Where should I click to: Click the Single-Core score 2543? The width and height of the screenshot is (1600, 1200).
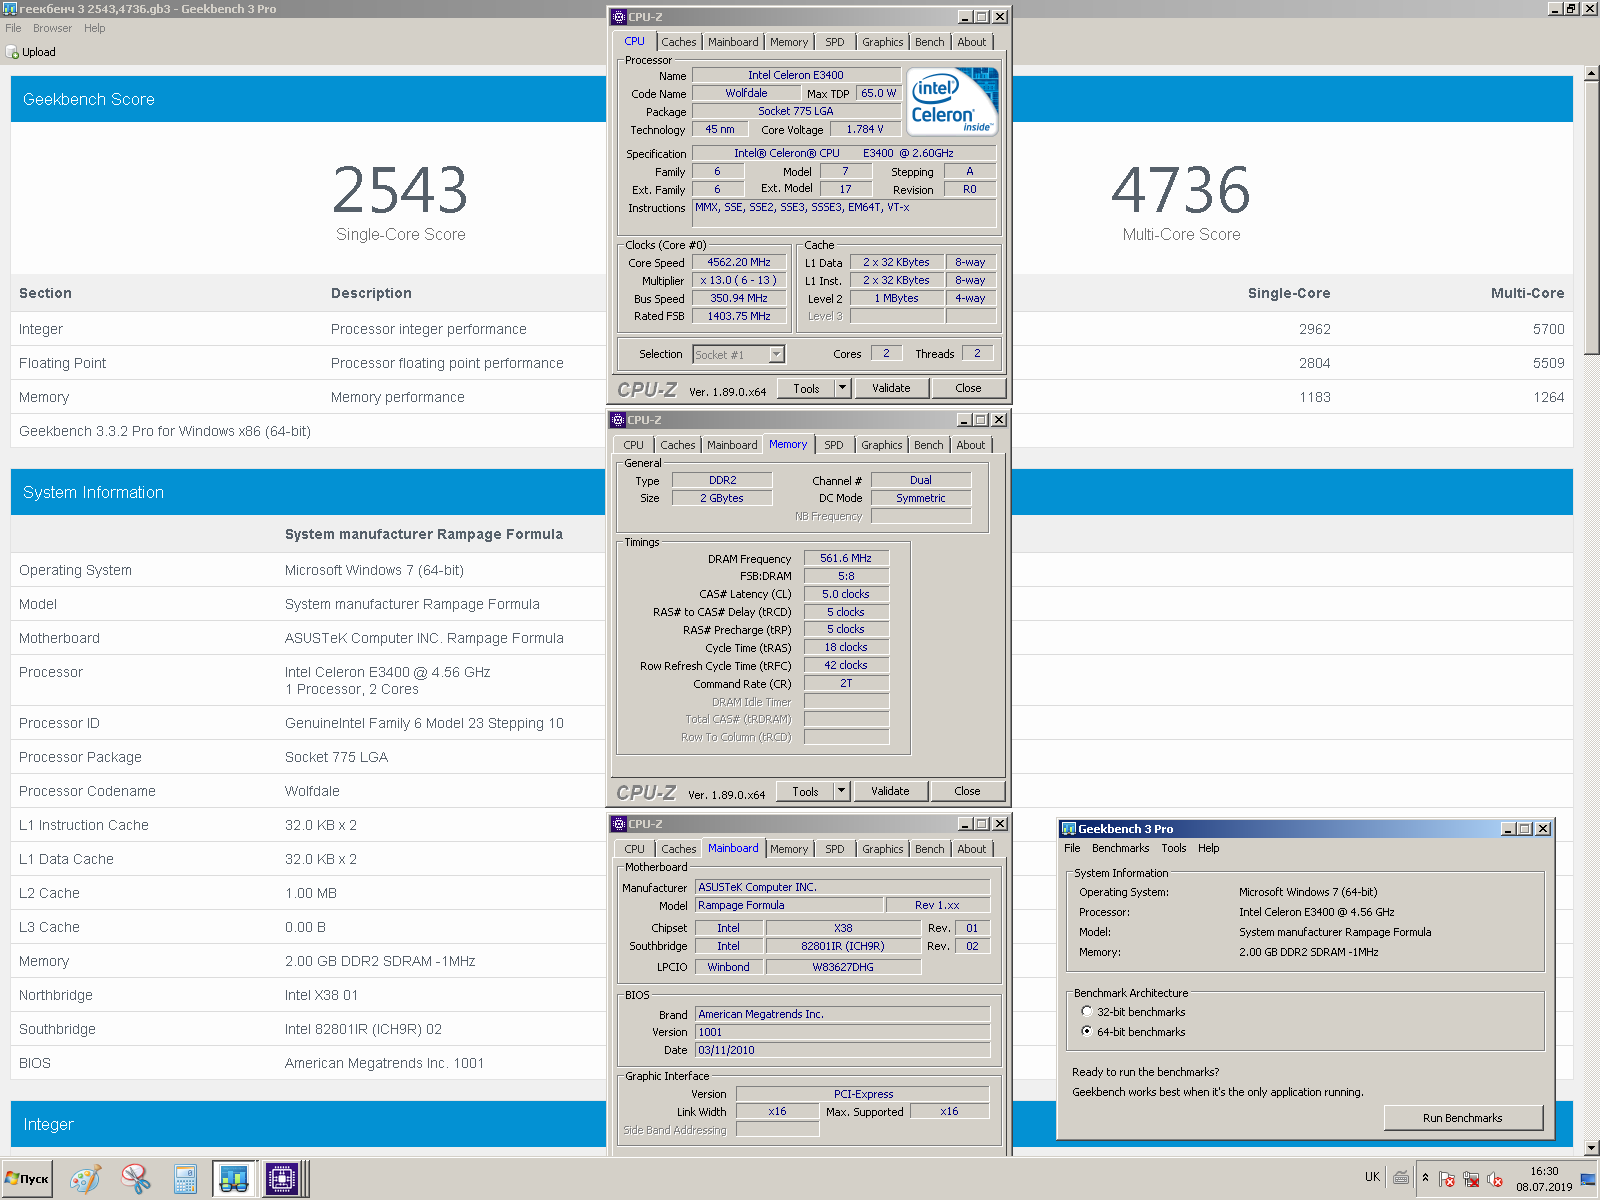click(x=400, y=190)
